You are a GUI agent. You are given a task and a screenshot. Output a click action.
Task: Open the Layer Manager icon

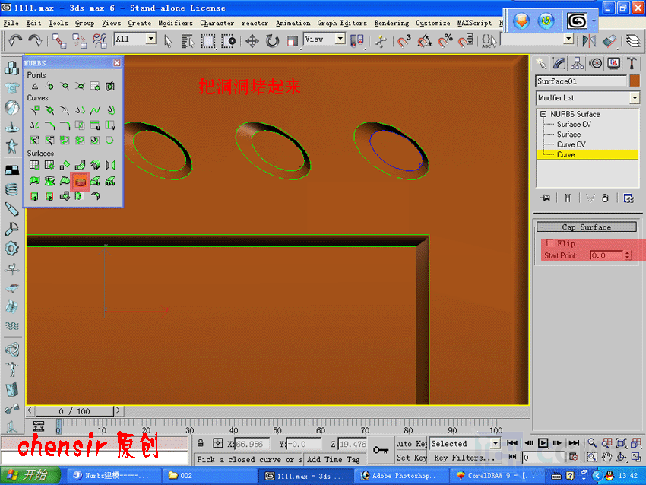[x=632, y=41]
